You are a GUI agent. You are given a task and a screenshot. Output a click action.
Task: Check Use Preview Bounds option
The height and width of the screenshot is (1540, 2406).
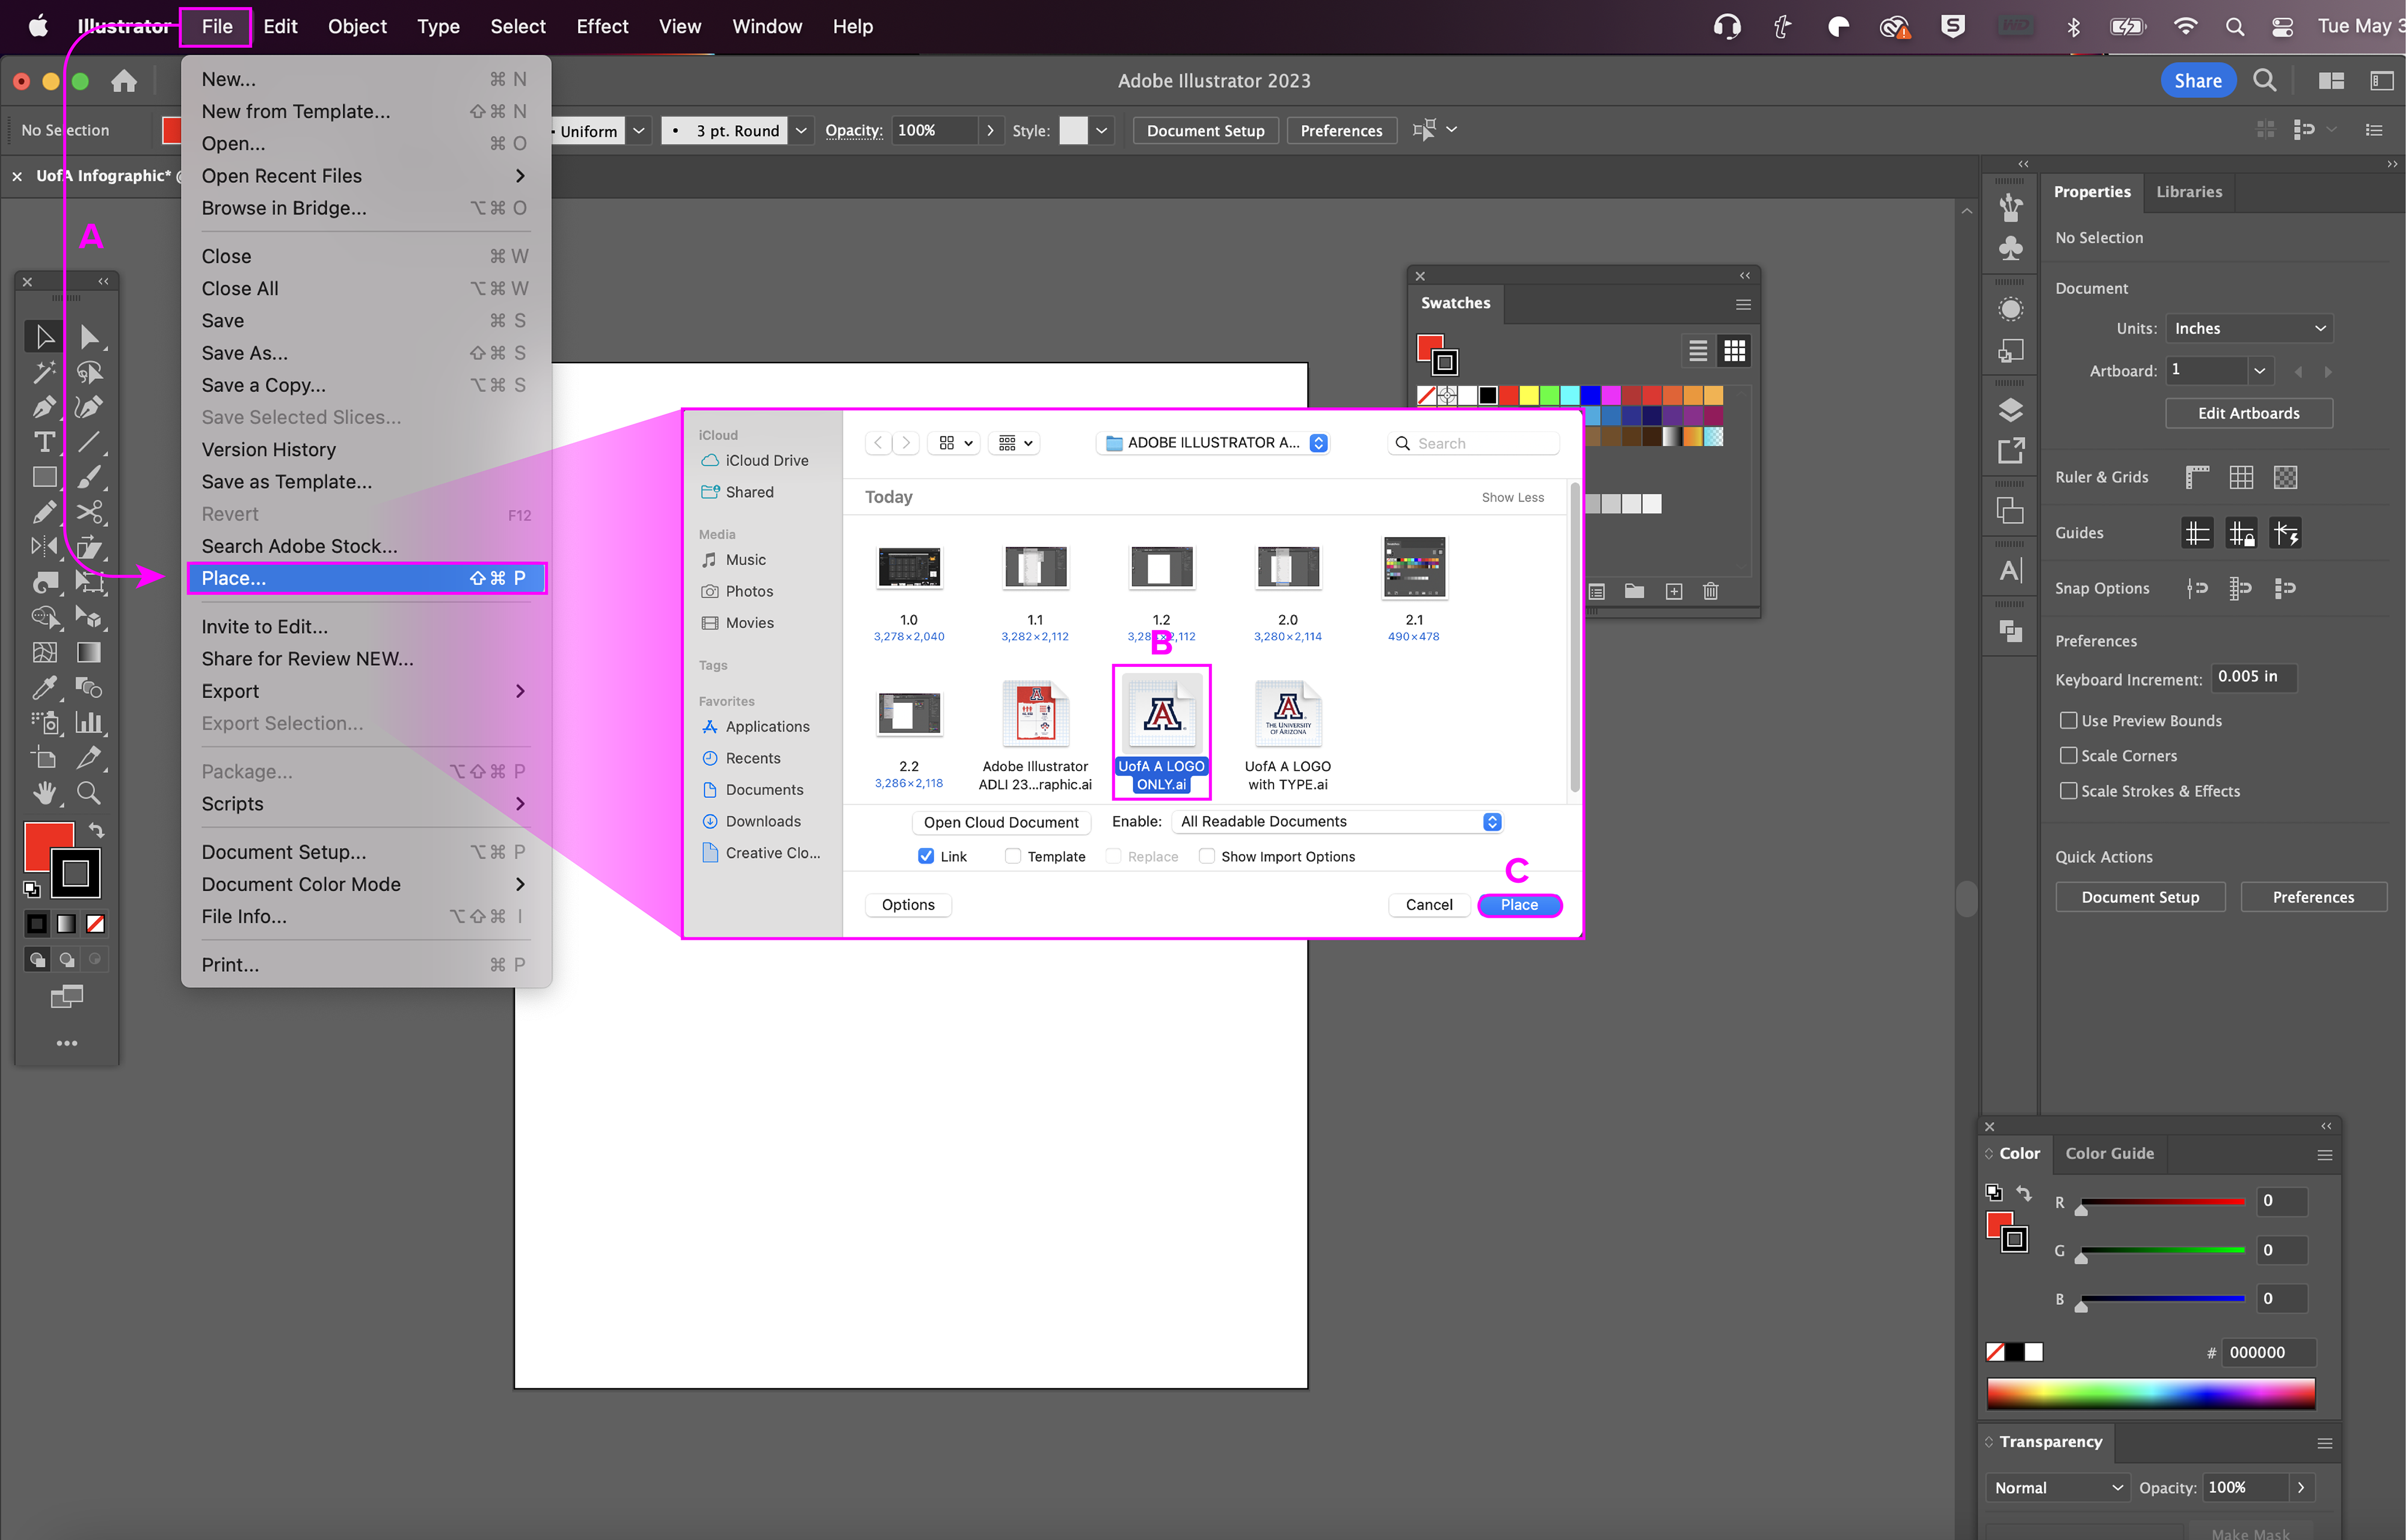click(2069, 720)
